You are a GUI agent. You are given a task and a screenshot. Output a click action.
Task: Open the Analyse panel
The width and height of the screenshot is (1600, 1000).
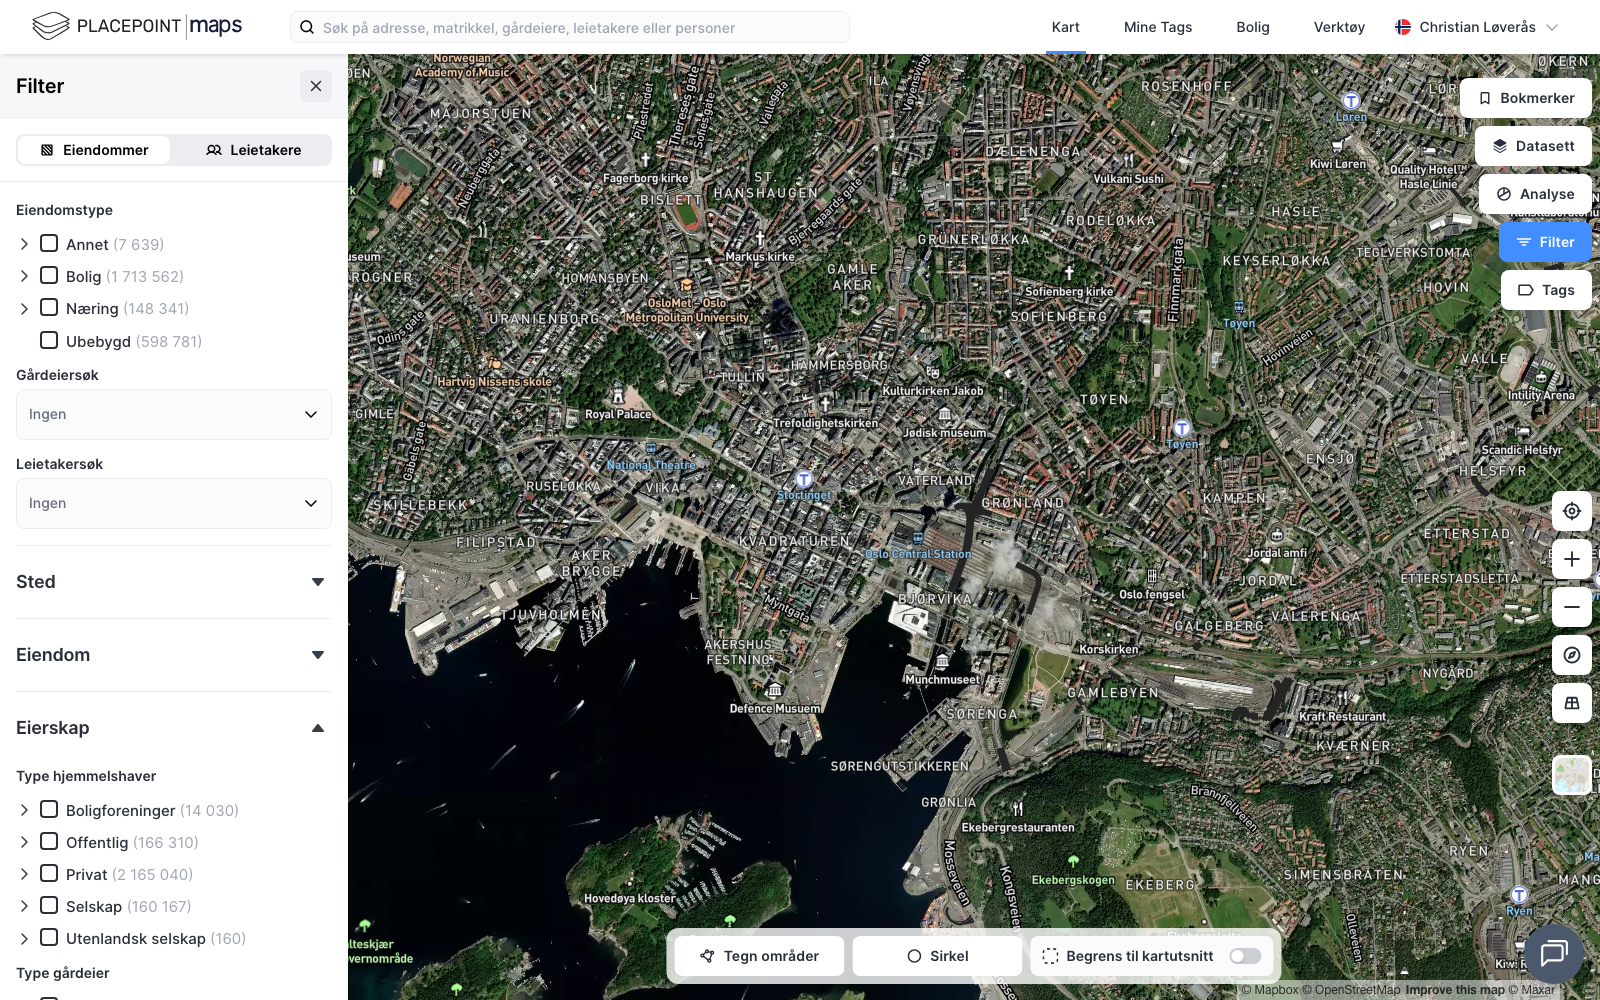pos(1535,194)
